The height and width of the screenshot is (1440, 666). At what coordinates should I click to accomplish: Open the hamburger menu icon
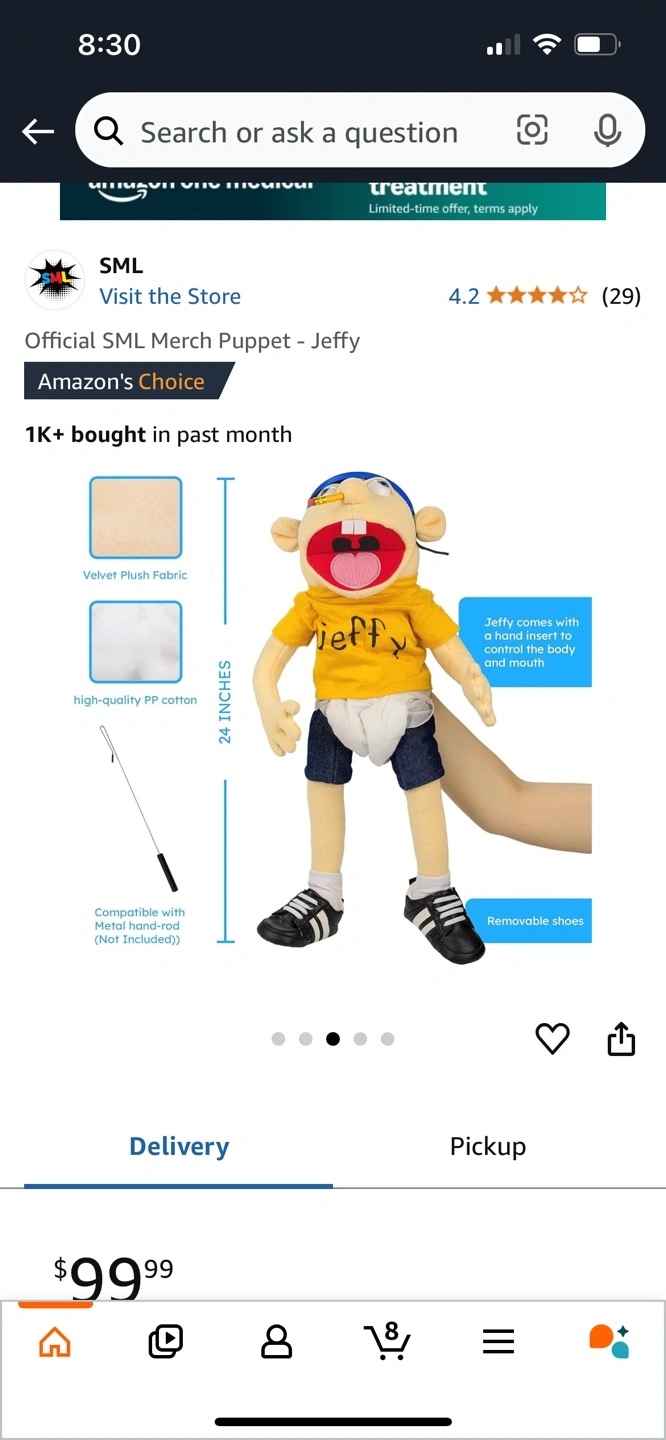click(x=498, y=1341)
